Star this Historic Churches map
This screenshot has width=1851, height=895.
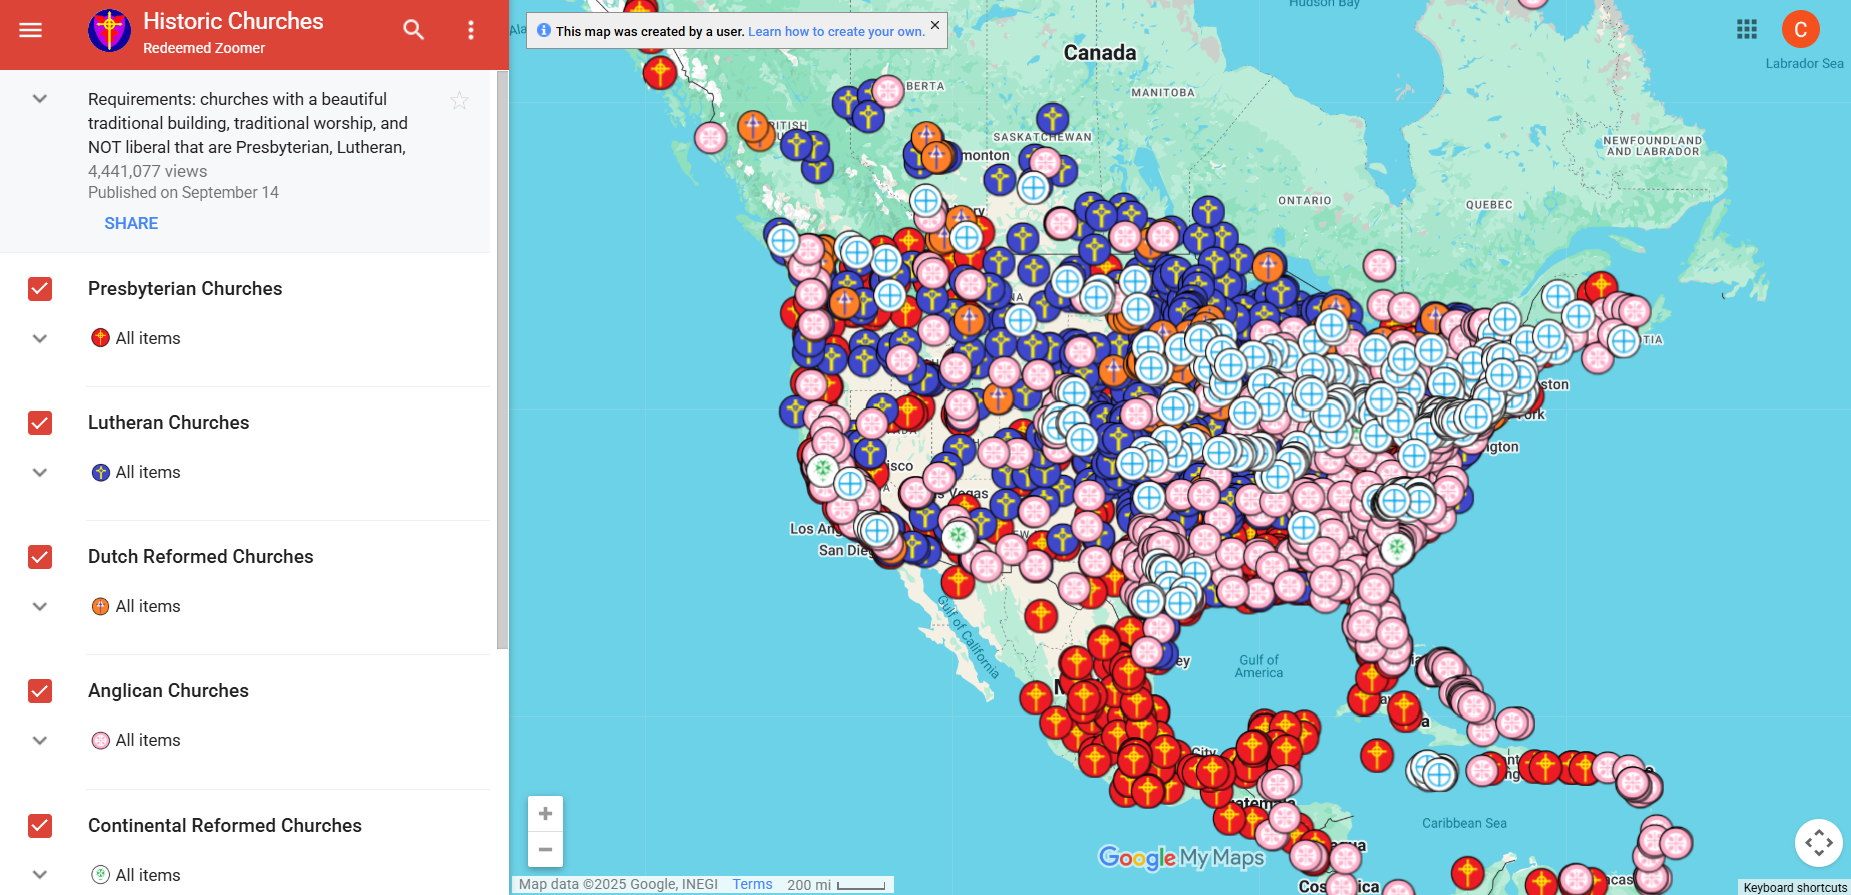click(x=459, y=100)
